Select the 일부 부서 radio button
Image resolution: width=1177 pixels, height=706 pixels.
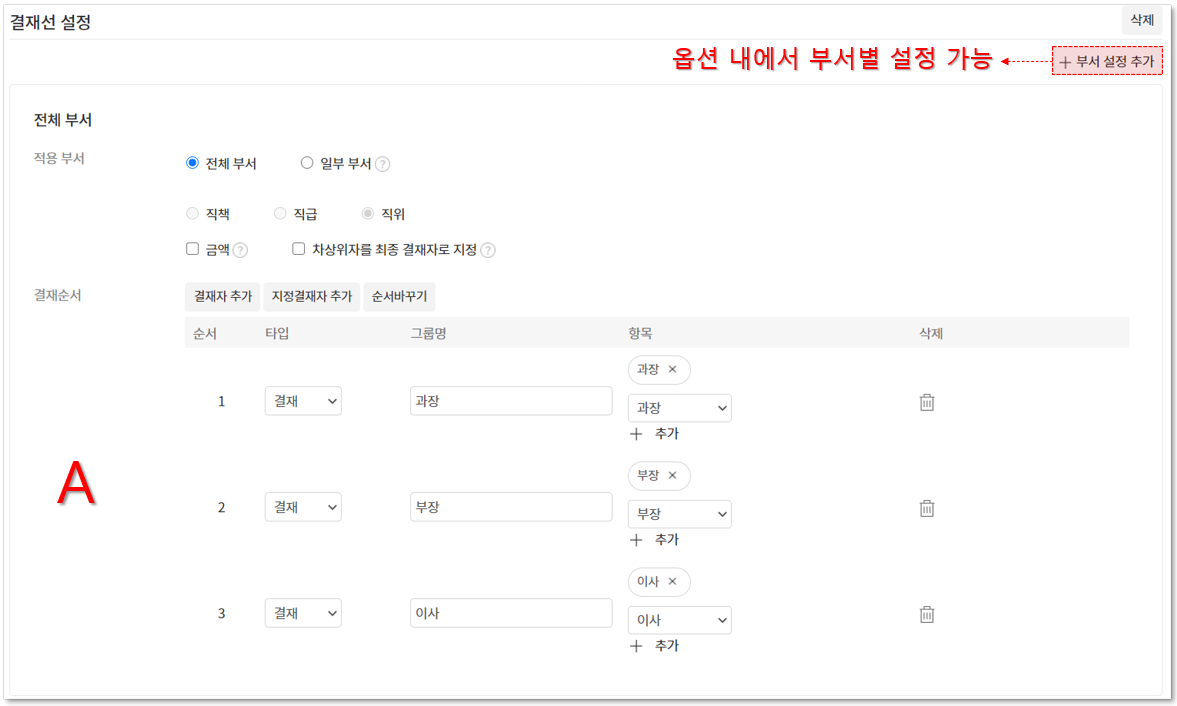(307, 163)
